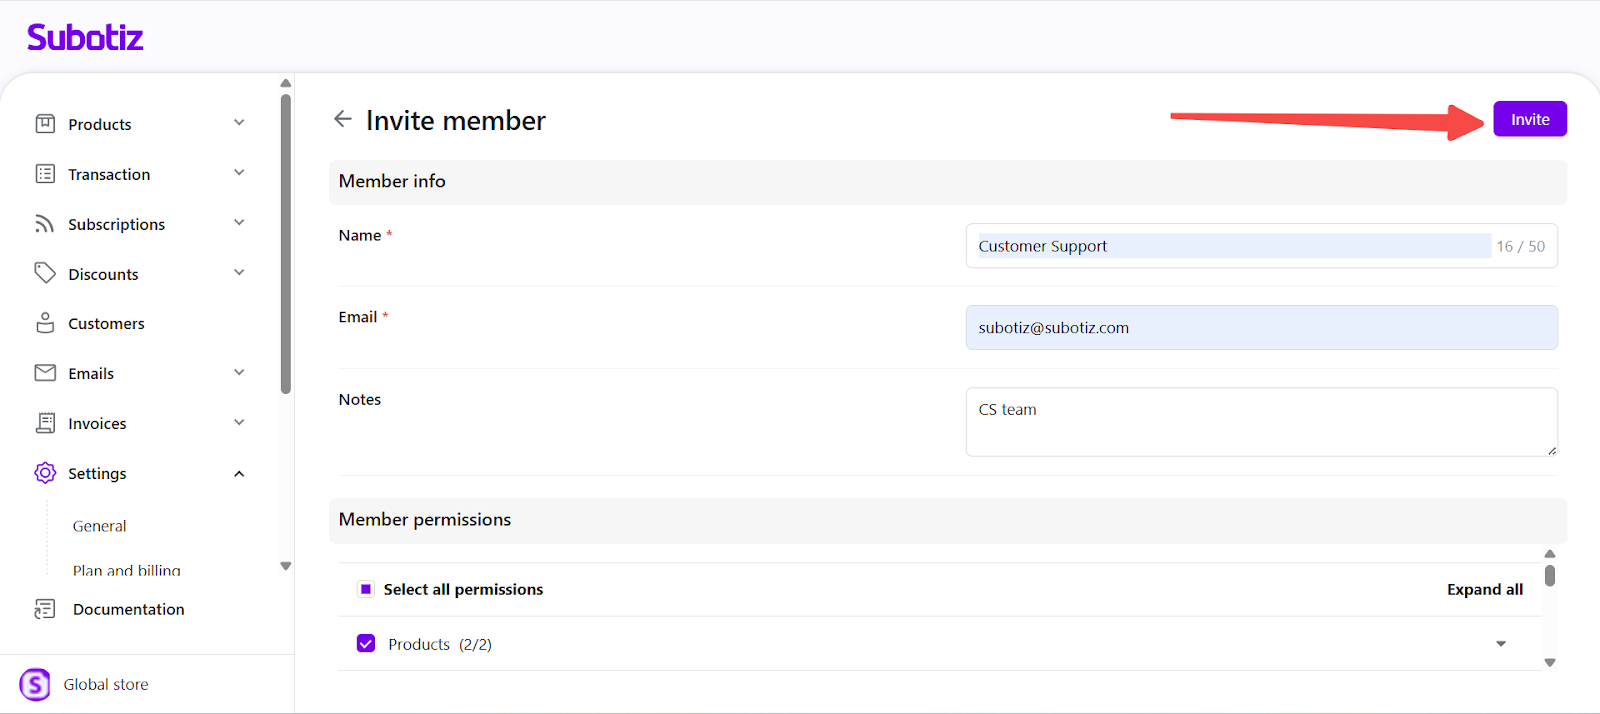
Task: Uncheck the Products permissions checkbox
Action: (366, 644)
